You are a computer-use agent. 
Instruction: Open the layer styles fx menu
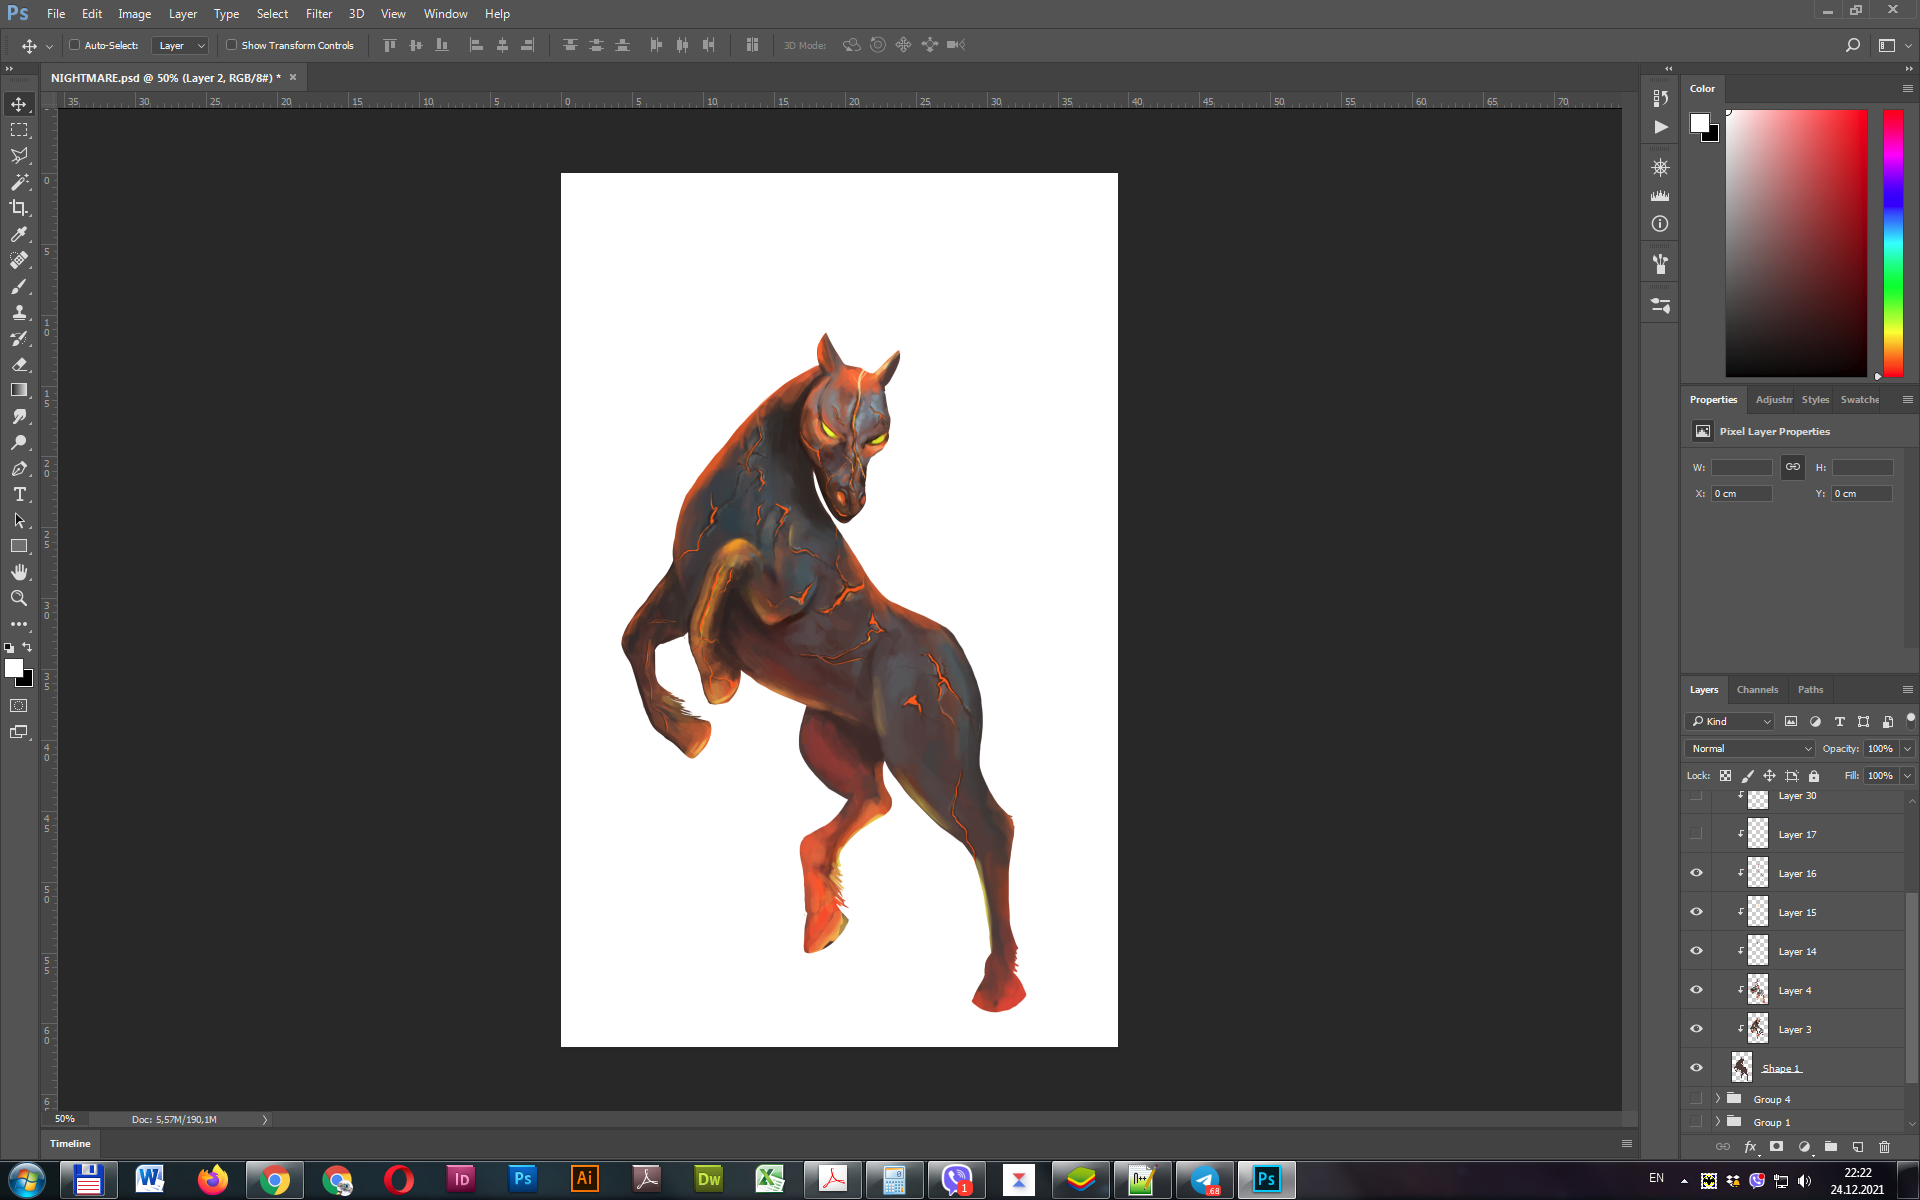tap(1750, 1147)
